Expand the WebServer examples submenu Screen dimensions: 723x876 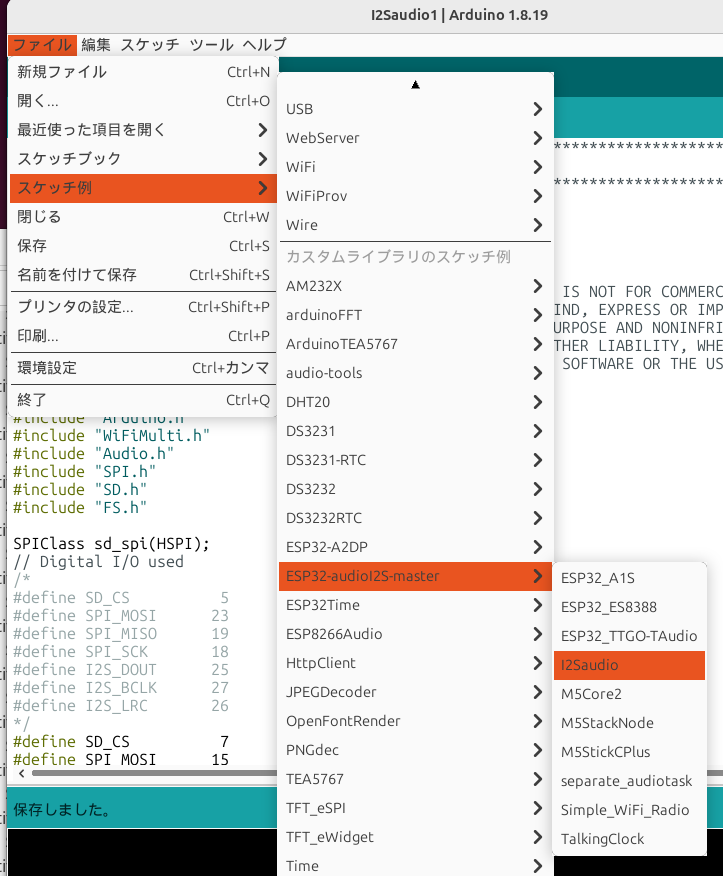(x=415, y=138)
